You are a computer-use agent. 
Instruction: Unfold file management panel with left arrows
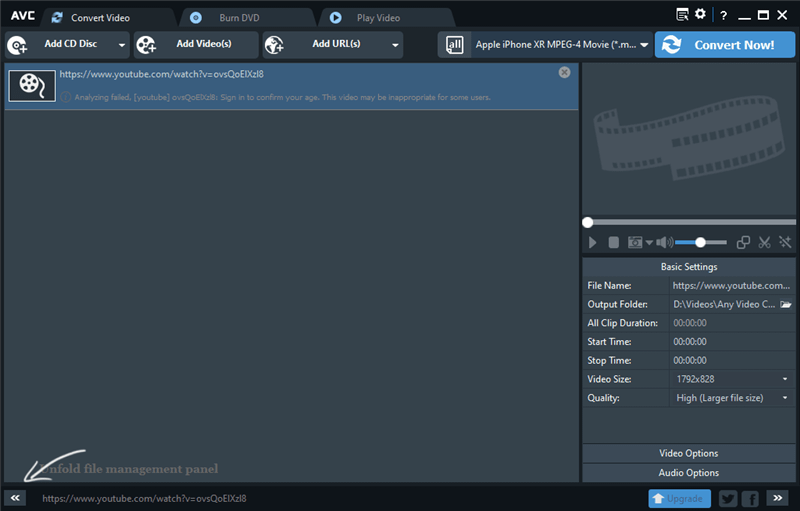(x=15, y=498)
